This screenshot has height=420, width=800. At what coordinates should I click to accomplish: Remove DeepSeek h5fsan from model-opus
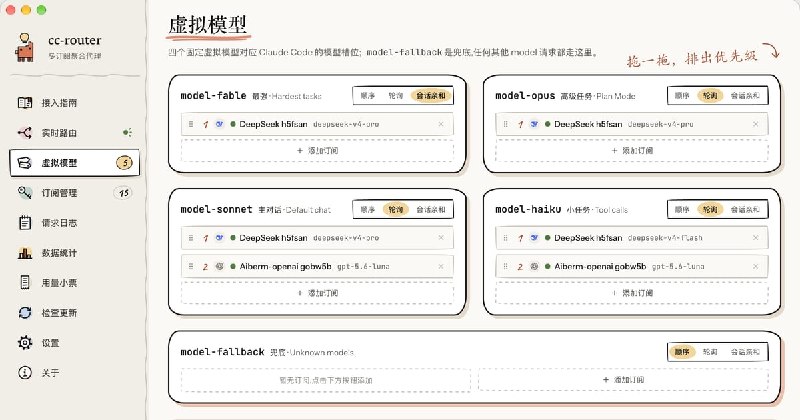756,124
